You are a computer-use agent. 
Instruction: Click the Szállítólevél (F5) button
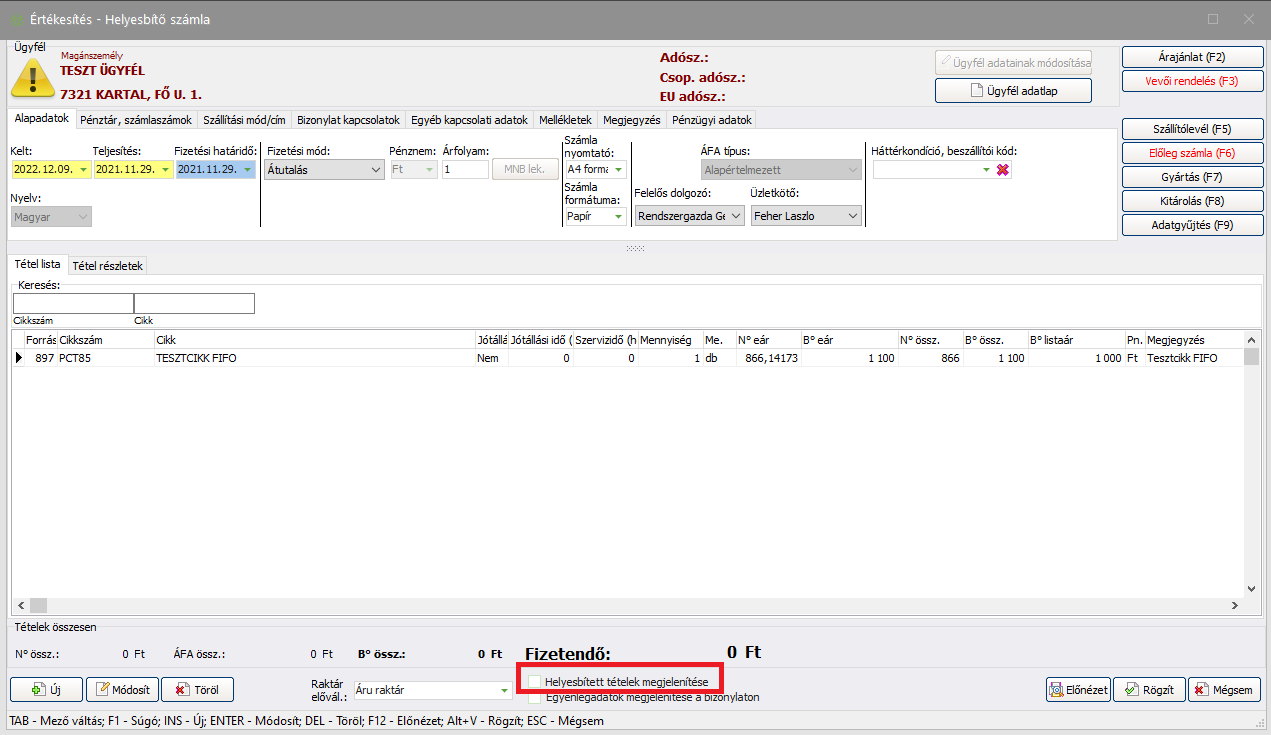pos(1192,129)
